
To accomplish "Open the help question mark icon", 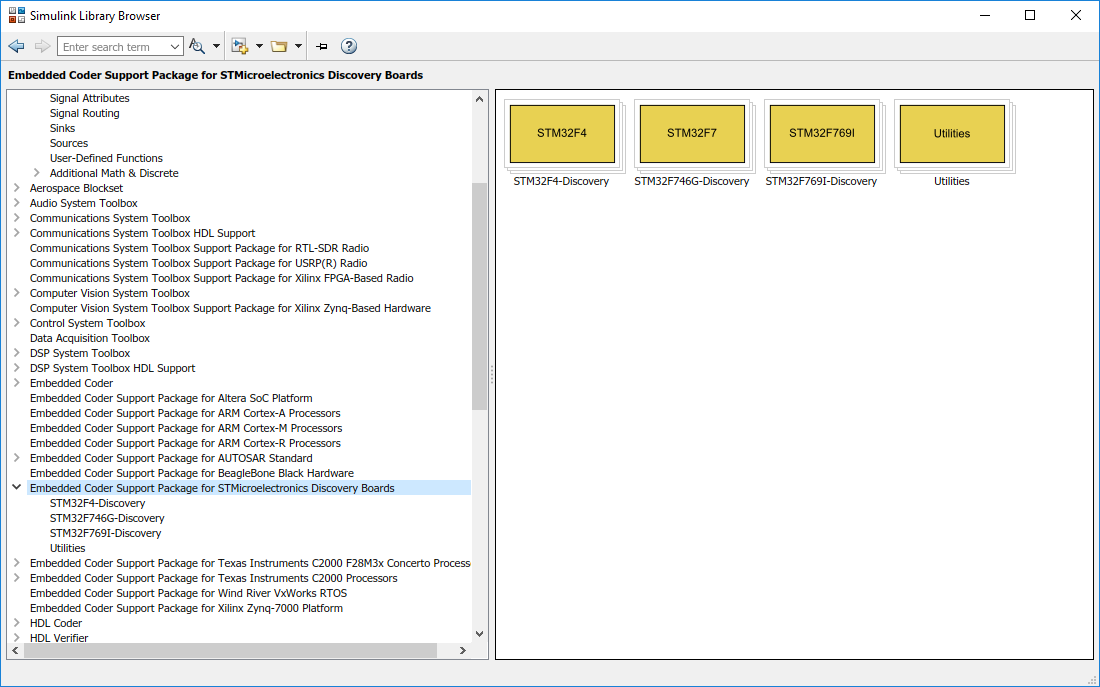I will [x=349, y=46].
